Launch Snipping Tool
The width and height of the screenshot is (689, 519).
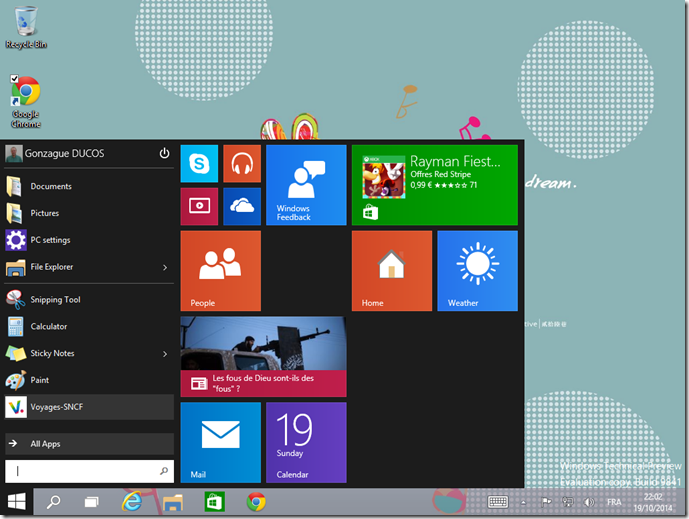point(89,300)
